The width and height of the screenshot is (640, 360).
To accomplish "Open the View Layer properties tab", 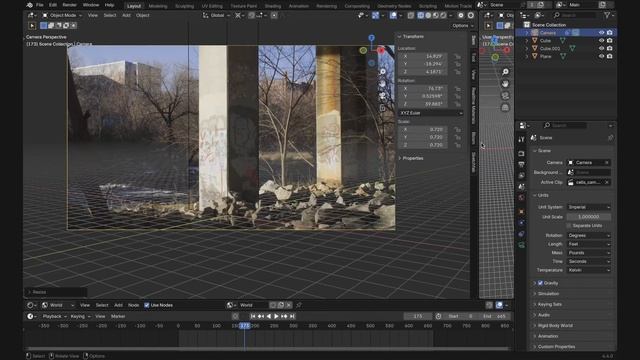I will pyautogui.click(x=521, y=175).
